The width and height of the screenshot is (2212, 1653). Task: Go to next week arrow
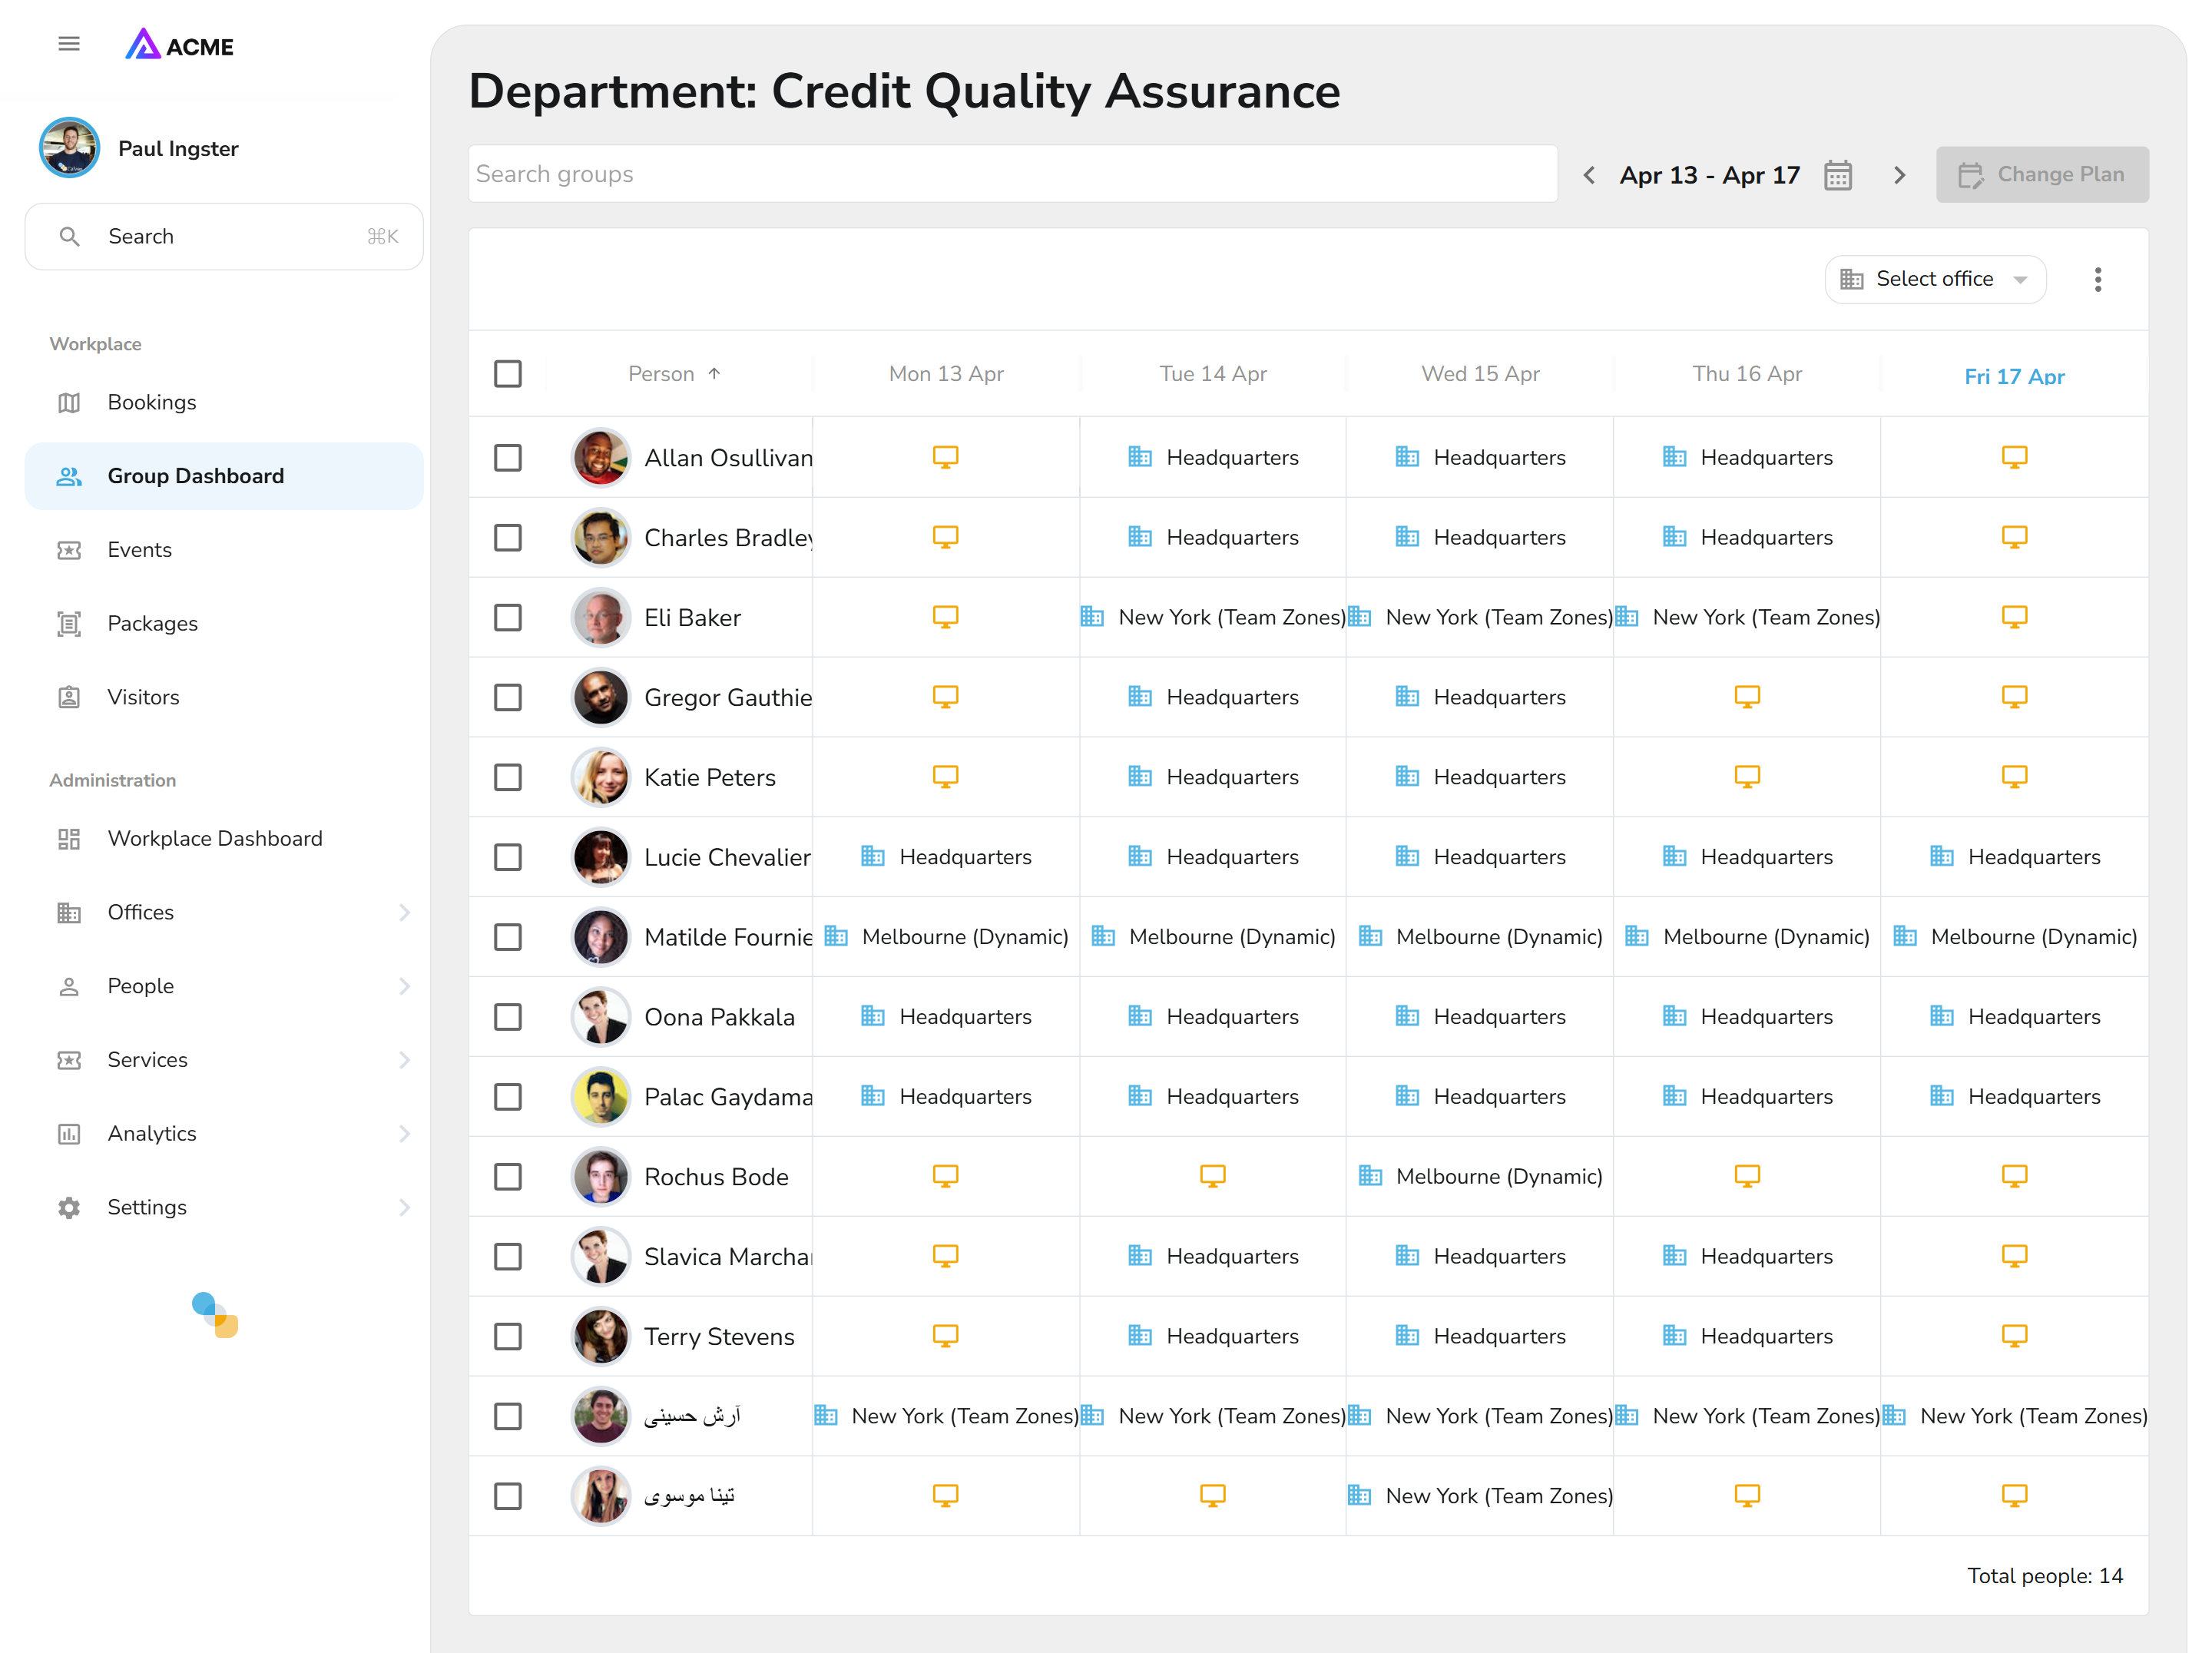pos(1899,175)
